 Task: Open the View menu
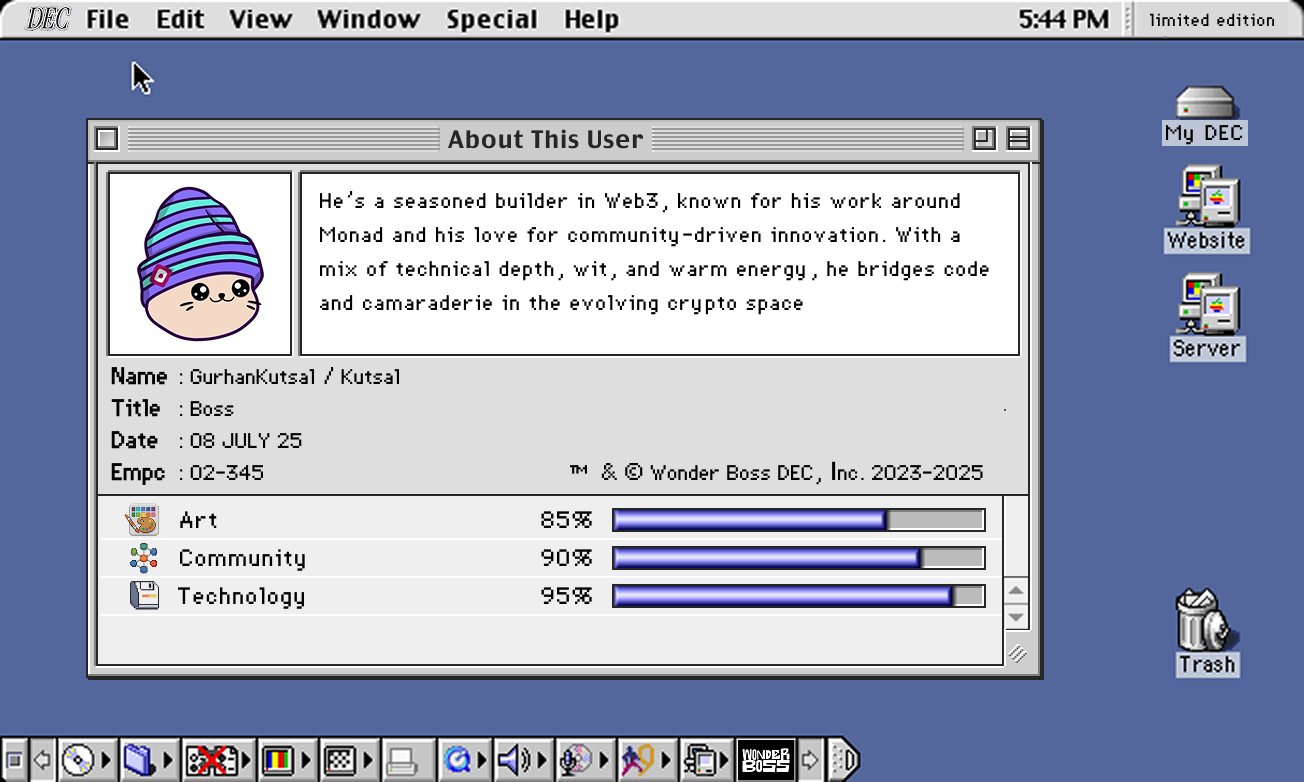coord(260,19)
